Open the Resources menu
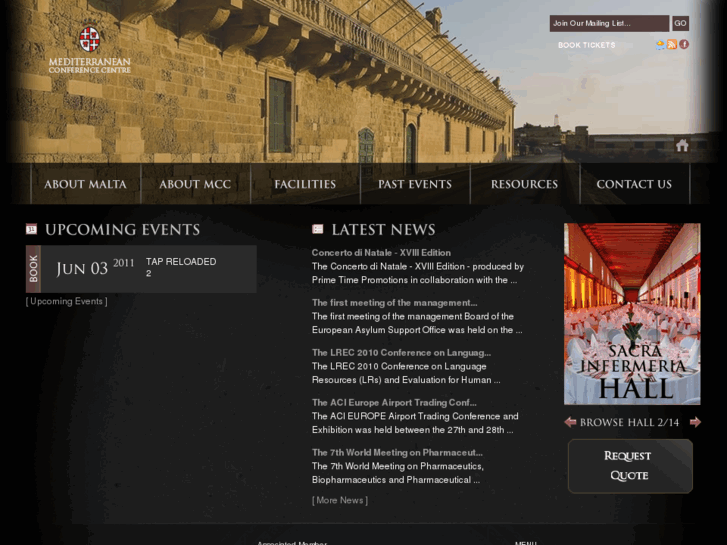Screen dimensions: 727x545 click(524, 184)
